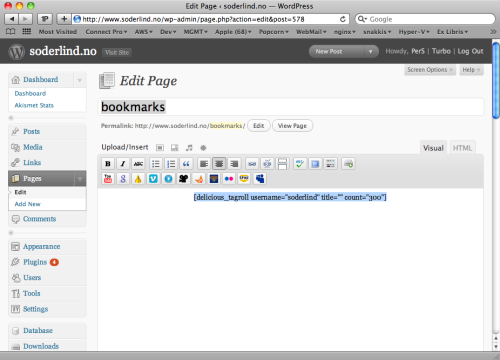Insert a hyperlink
The width and height of the screenshot is (500, 360).
[x=252, y=164]
